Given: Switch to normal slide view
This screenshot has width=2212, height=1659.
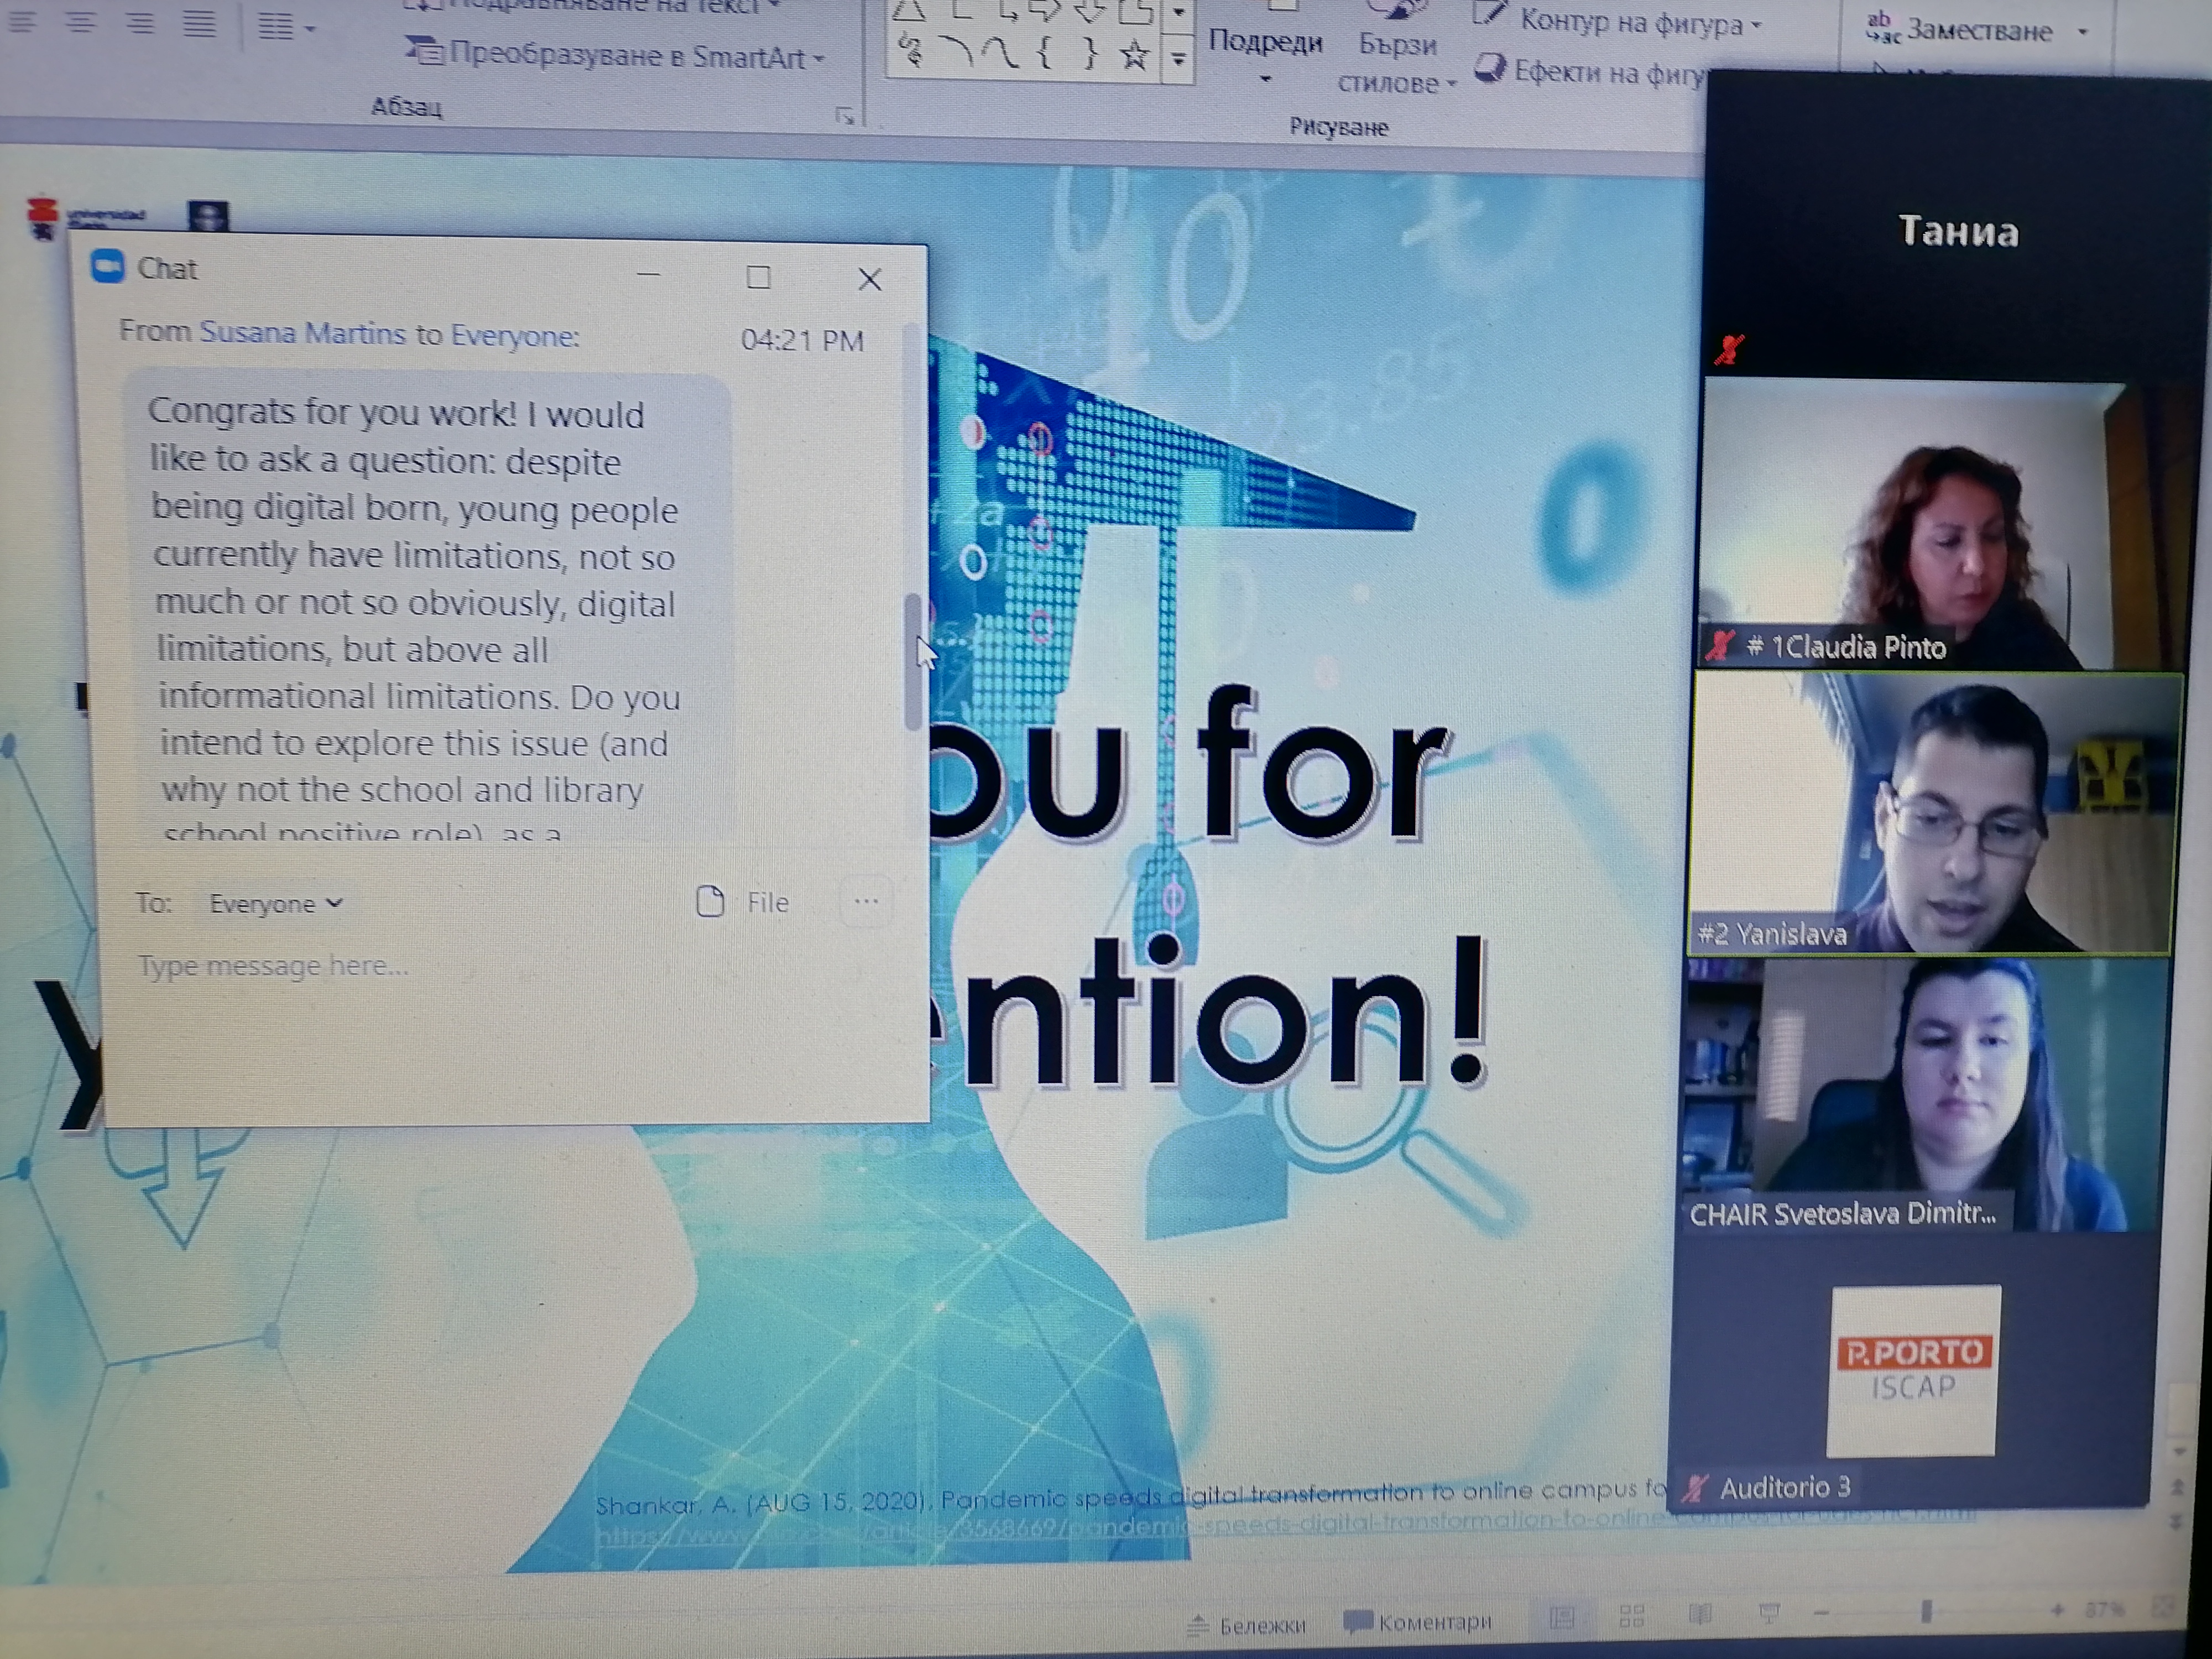Looking at the screenshot, I should tap(1561, 1617).
